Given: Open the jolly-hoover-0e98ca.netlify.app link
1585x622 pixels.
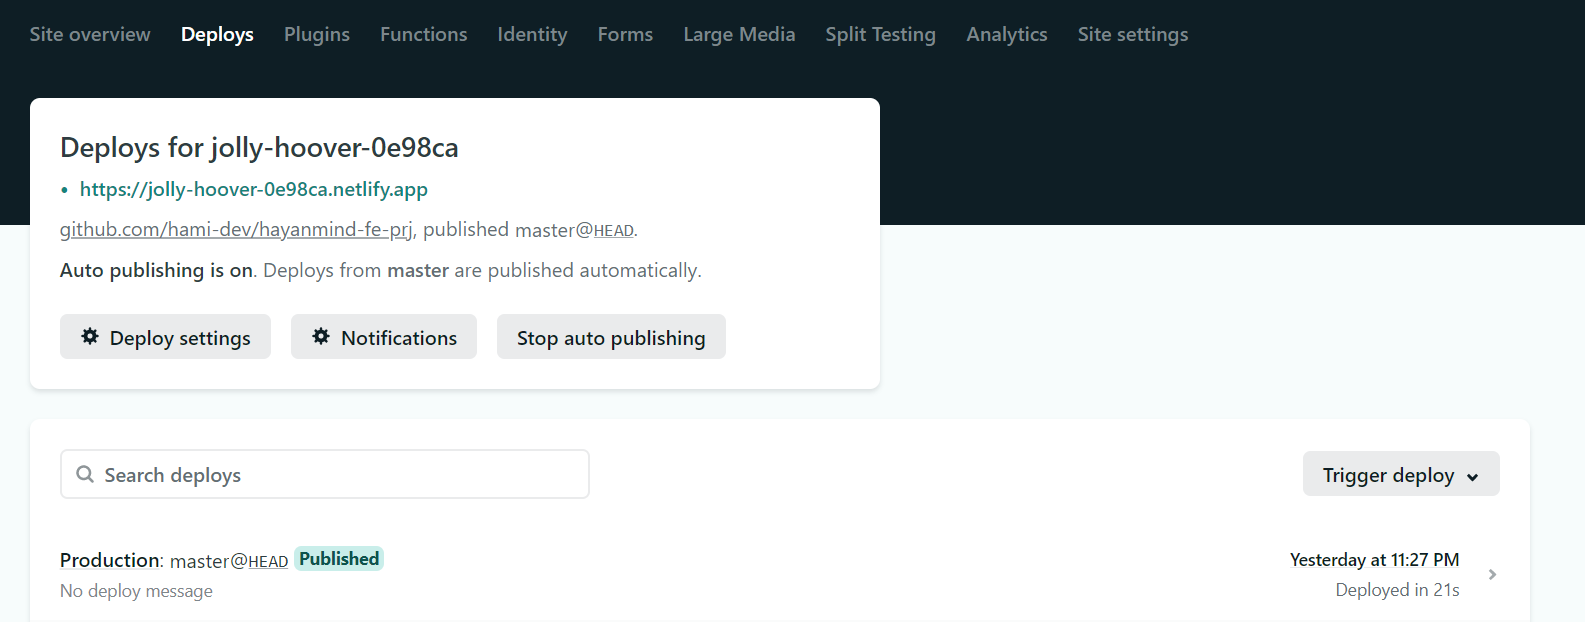Looking at the screenshot, I should 254,189.
